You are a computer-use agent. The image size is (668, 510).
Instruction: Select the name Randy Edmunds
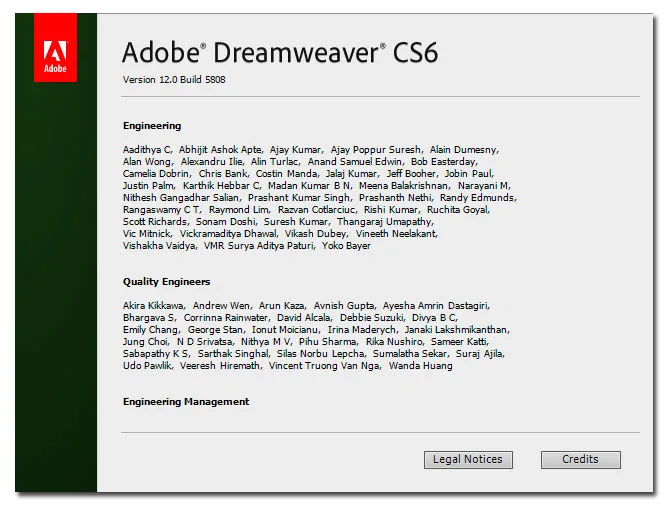point(477,198)
